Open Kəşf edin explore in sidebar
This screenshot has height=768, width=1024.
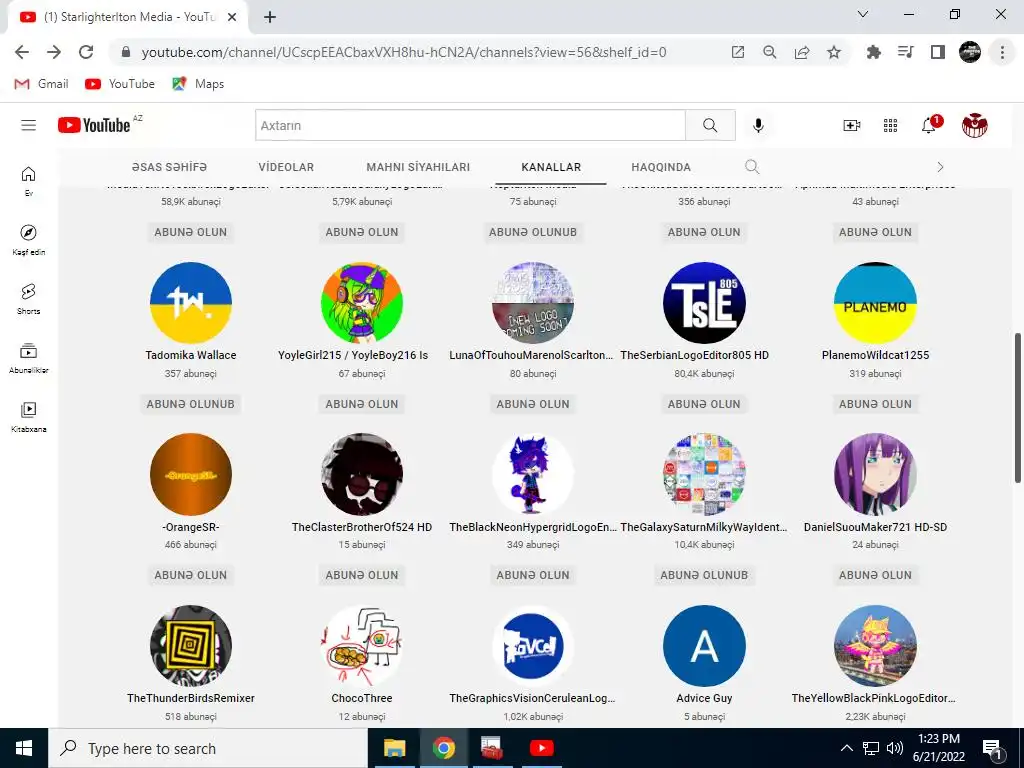28,240
